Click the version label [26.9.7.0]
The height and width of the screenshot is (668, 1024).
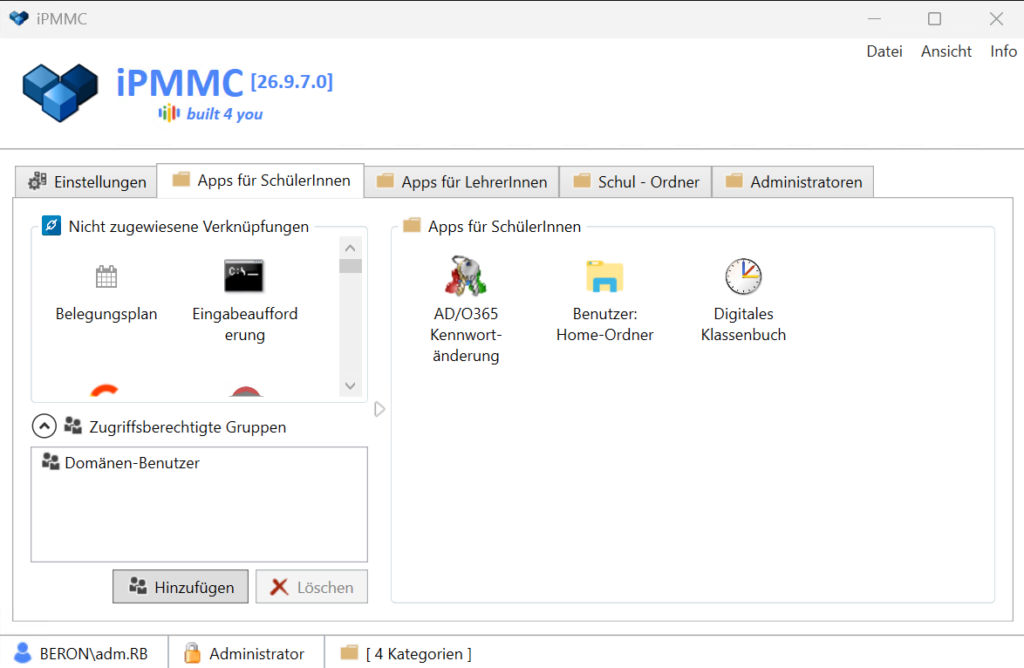[x=292, y=81]
